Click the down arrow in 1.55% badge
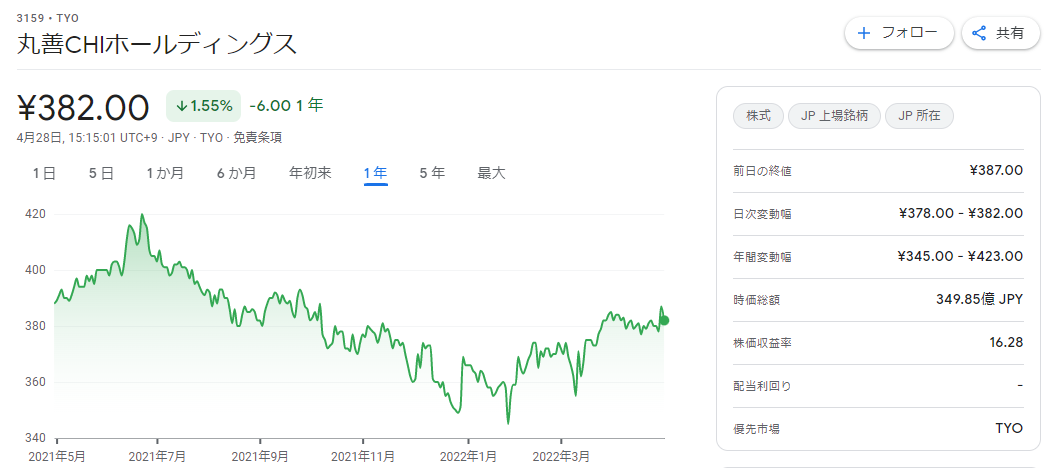Image resolution: width=1054 pixels, height=468 pixels. [x=181, y=106]
